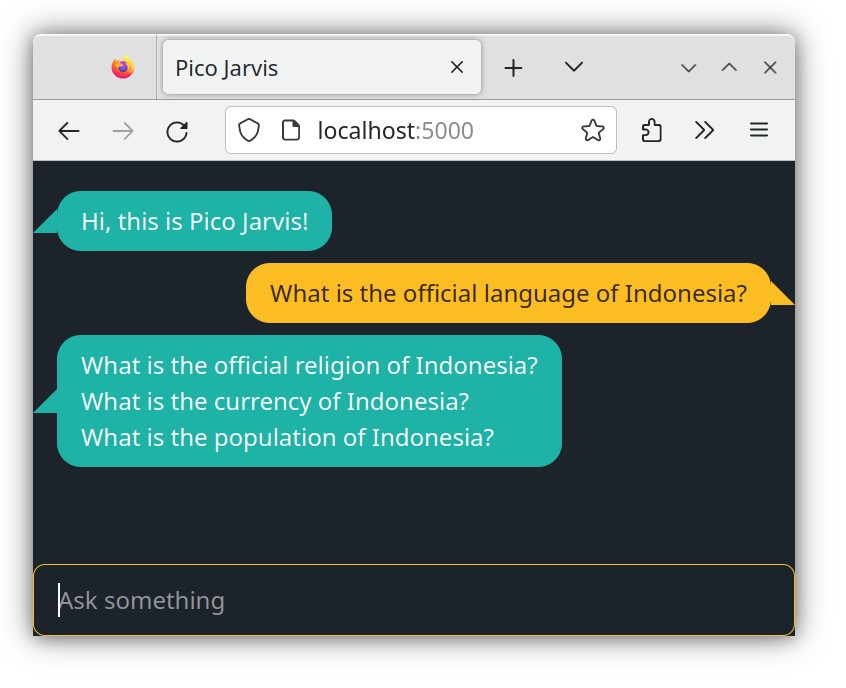Screen dimensions: 846x688
Task: Open a new tab with plus button
Action: (513, 68)
